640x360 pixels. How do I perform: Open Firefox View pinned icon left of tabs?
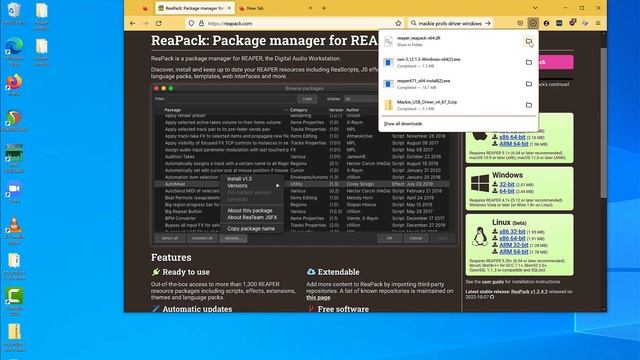pos(145,8)
